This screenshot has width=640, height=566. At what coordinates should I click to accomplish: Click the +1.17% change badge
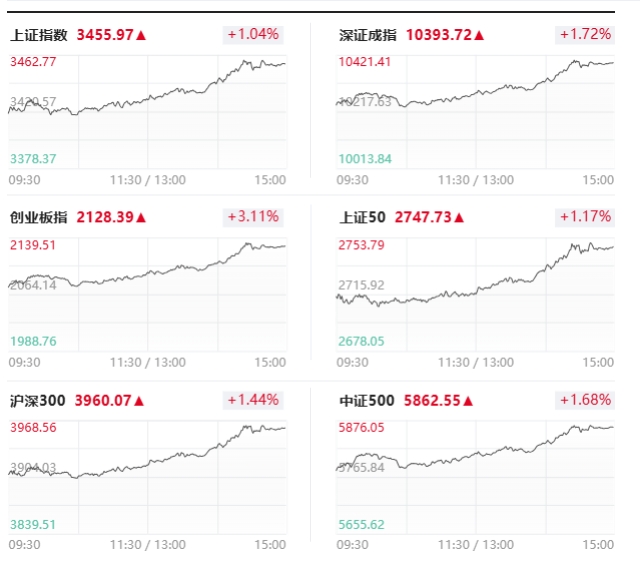click(584, 216)
